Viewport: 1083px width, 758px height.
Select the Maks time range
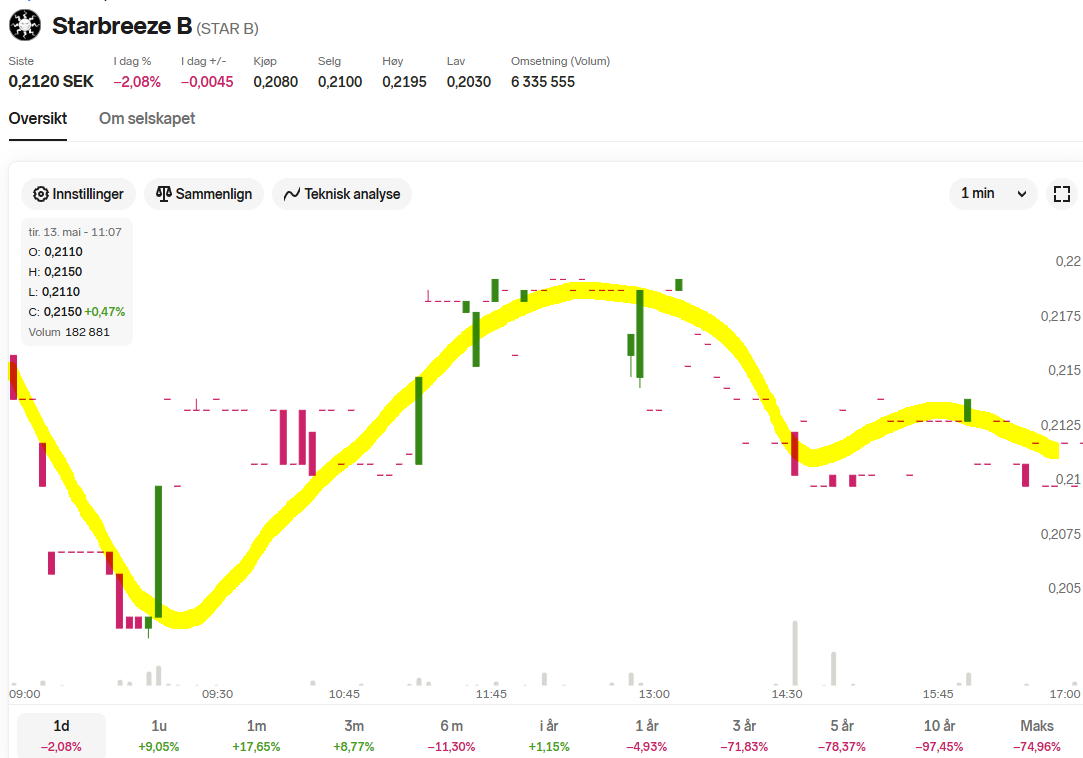click(1037, 735)
